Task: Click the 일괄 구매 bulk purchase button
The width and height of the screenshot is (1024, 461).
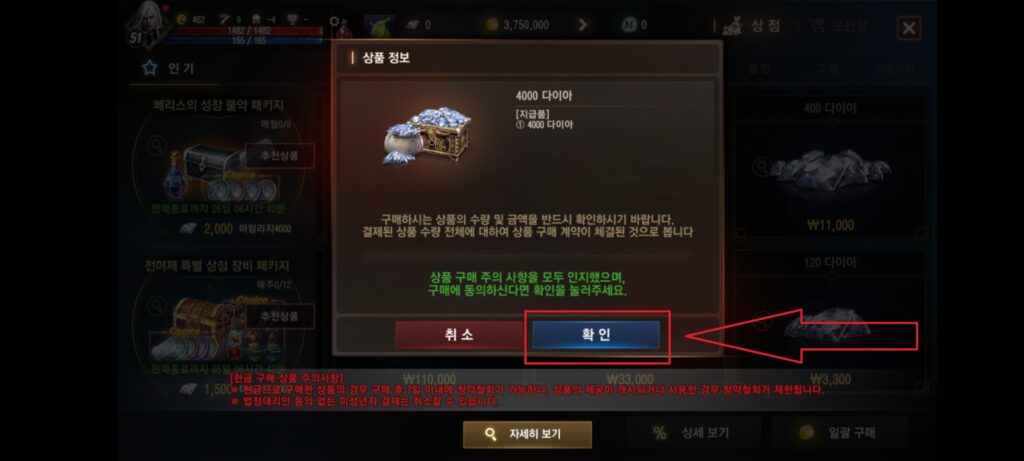Action: click(x=840, y=433)
